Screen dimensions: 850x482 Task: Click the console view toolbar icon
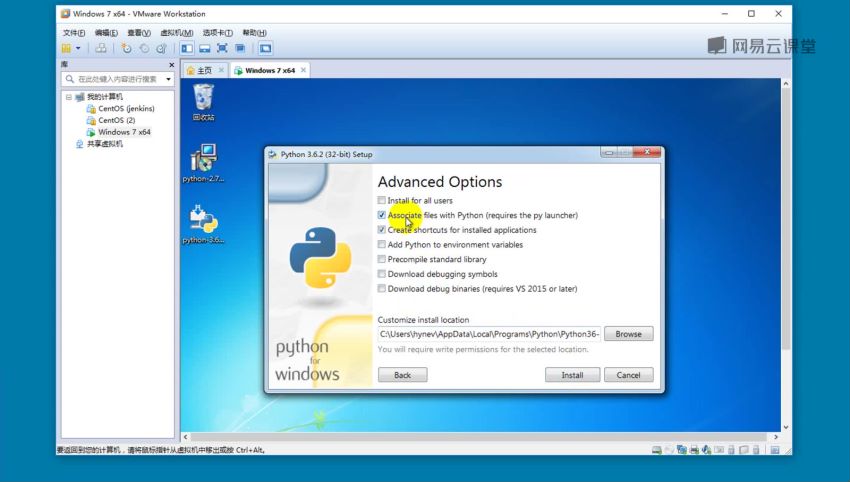[x=265, y=48]
